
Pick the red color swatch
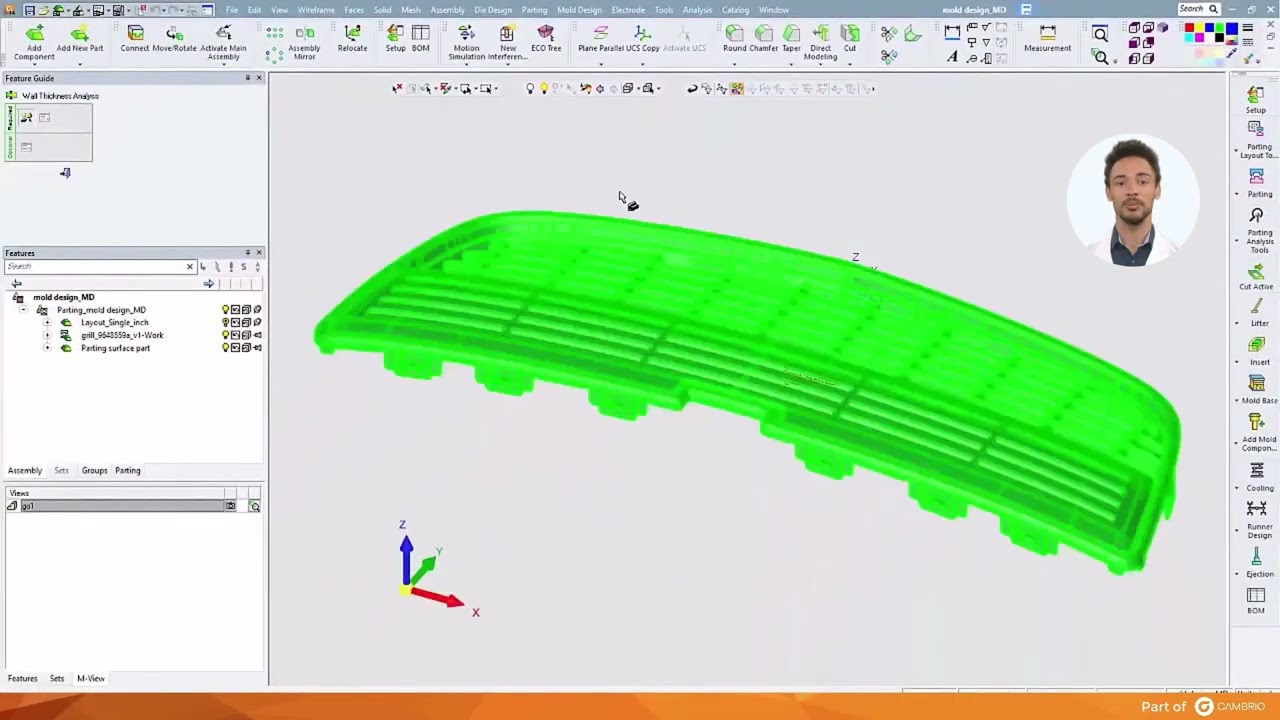click(x=1189, y=28)
